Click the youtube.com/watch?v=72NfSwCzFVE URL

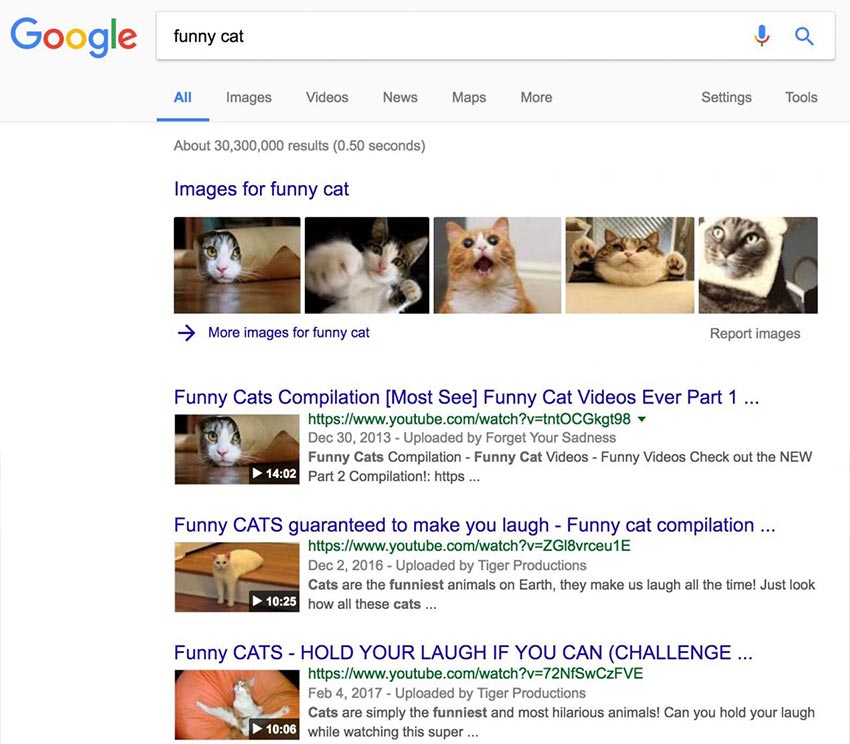475,674
